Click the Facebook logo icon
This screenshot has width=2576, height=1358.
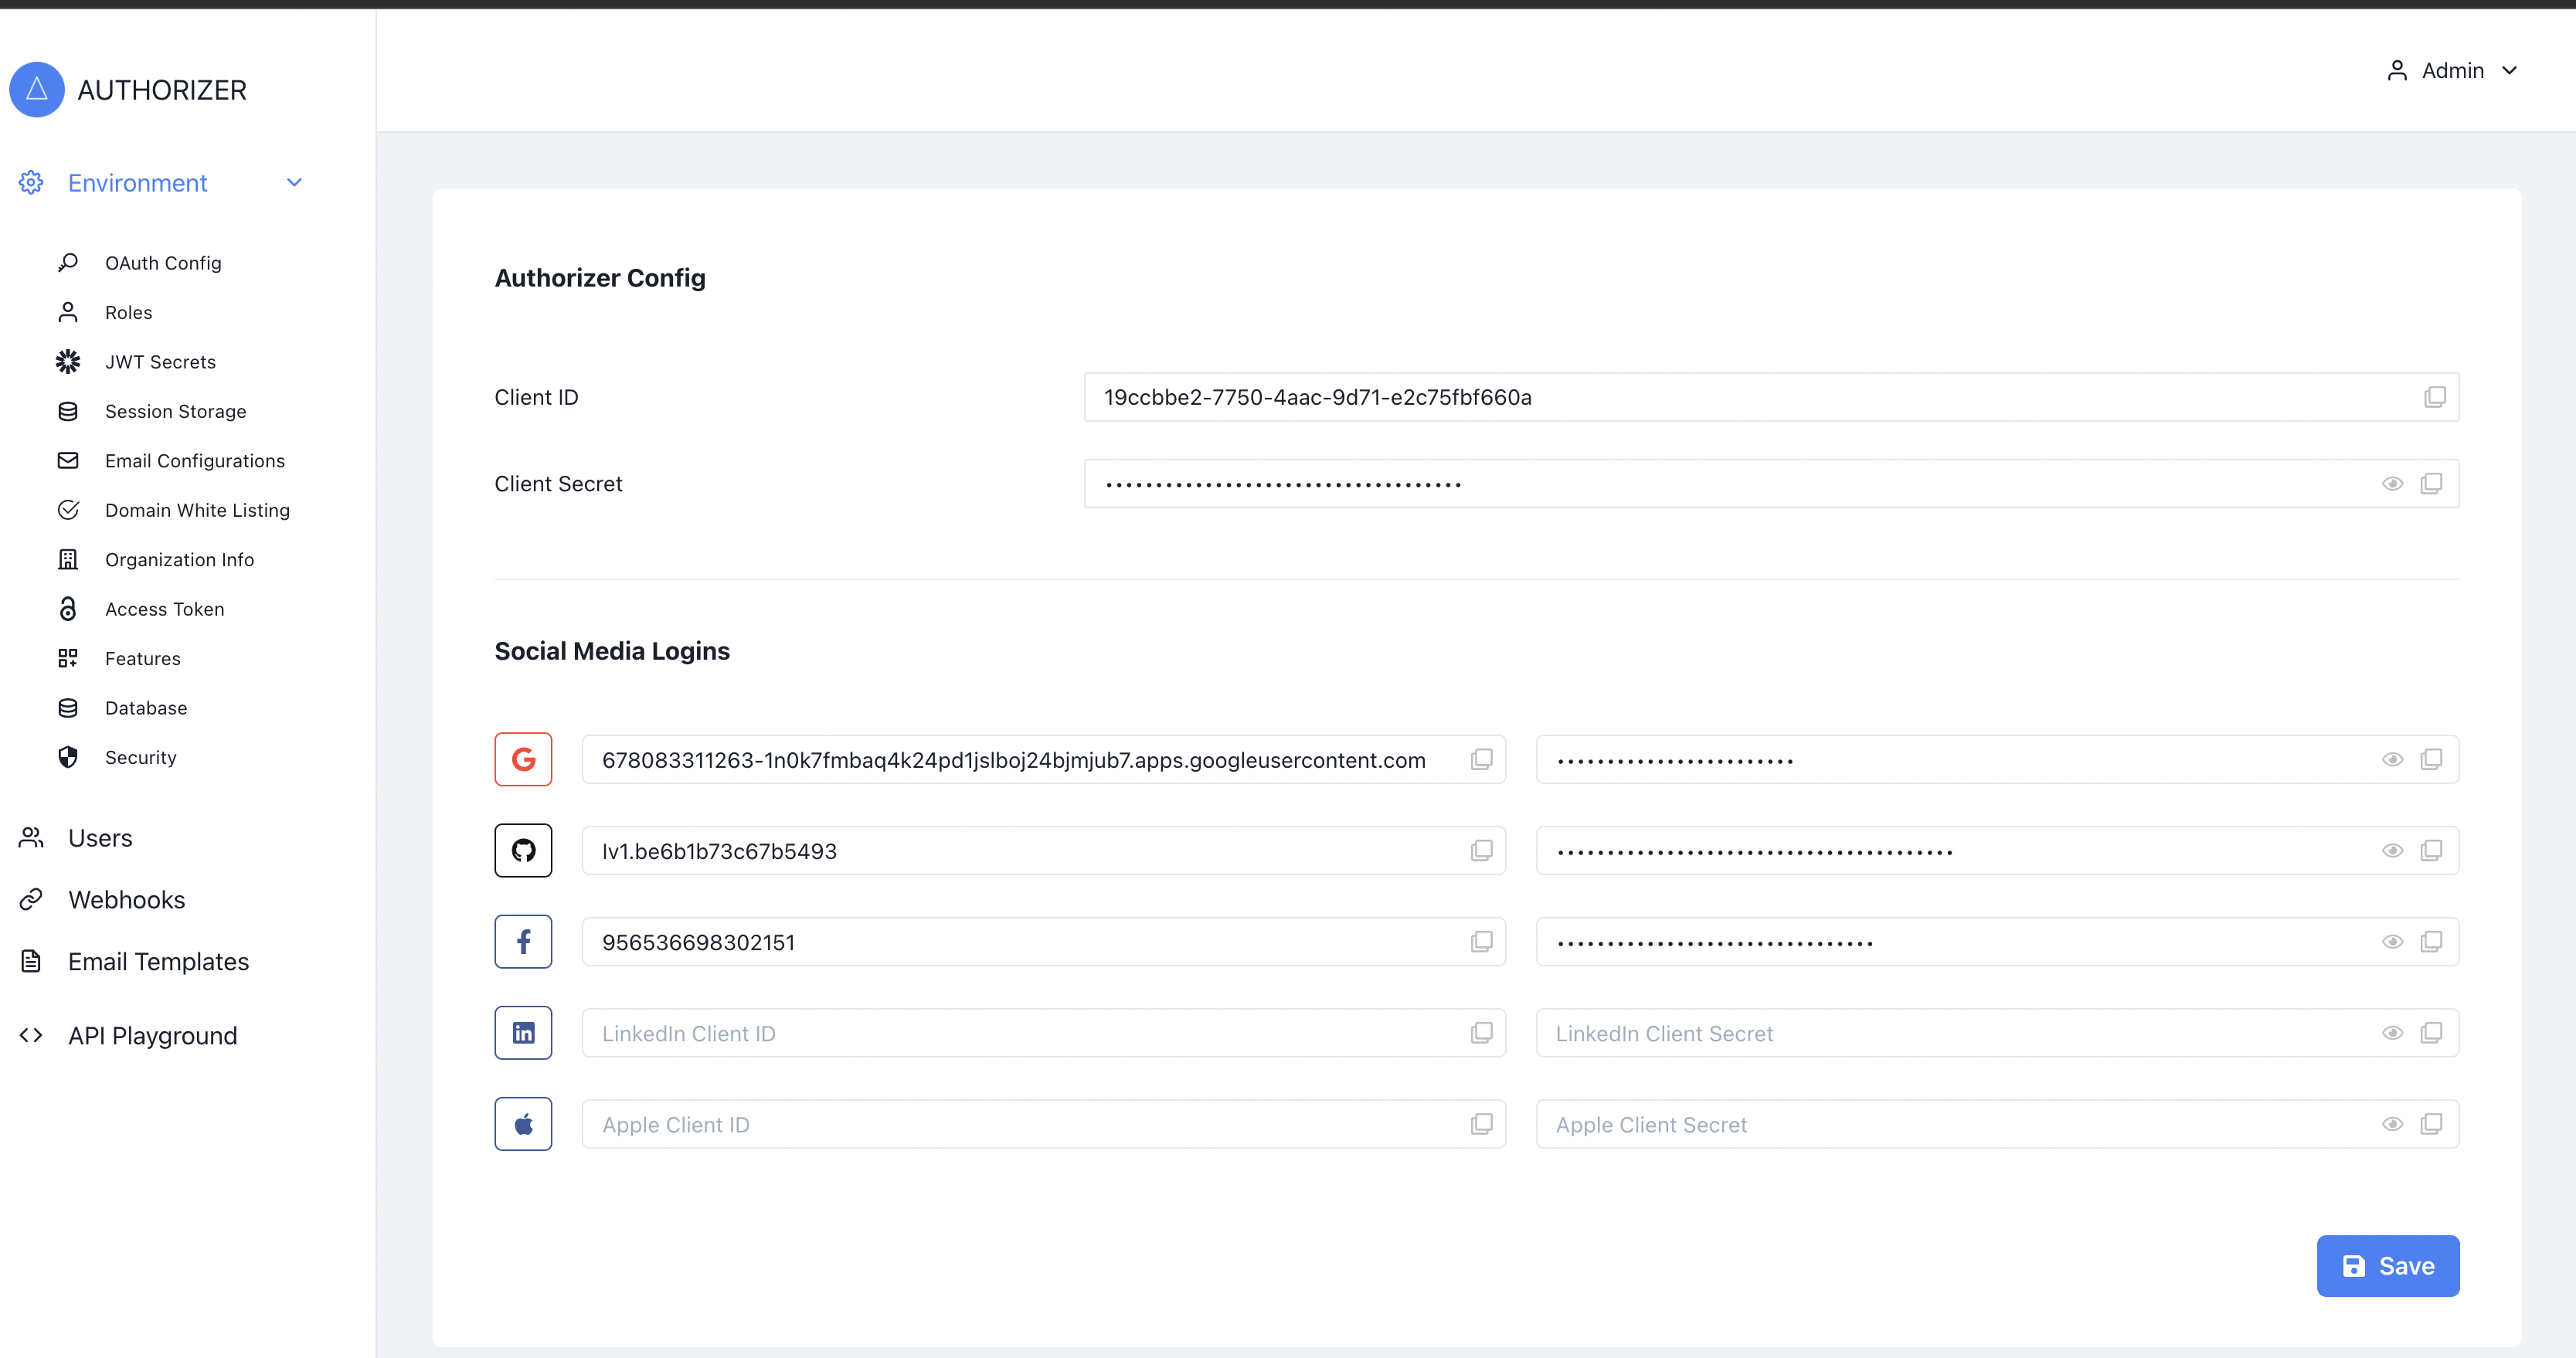(523, 942)
